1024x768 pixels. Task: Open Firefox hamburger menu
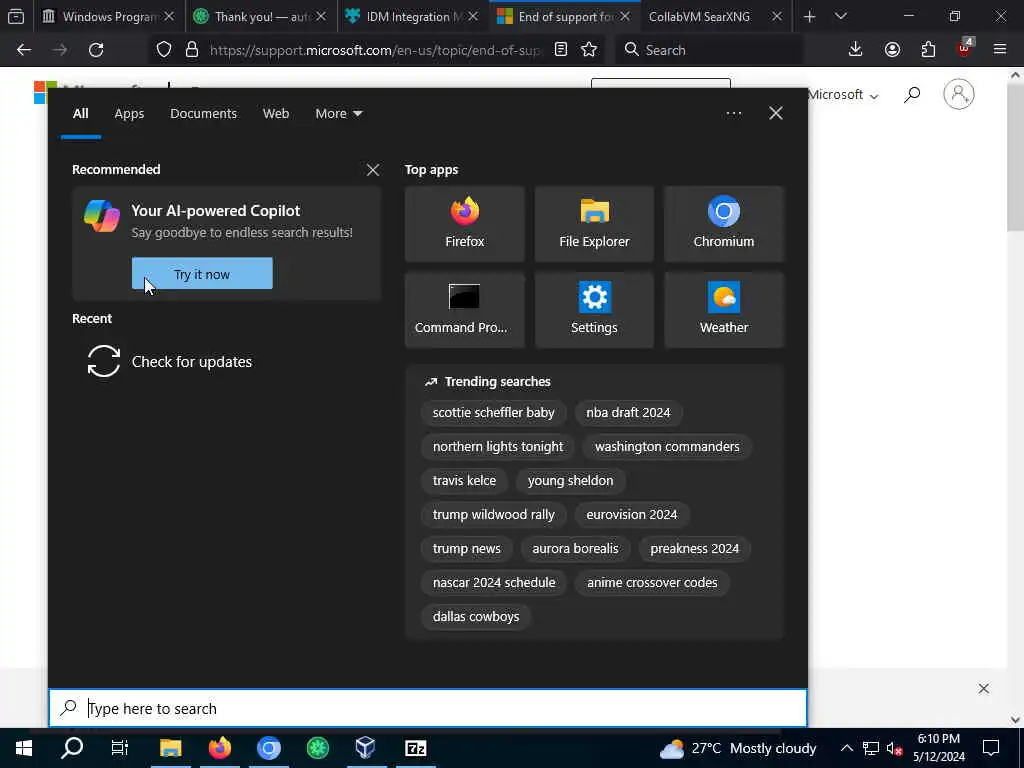click(1000, 50)
